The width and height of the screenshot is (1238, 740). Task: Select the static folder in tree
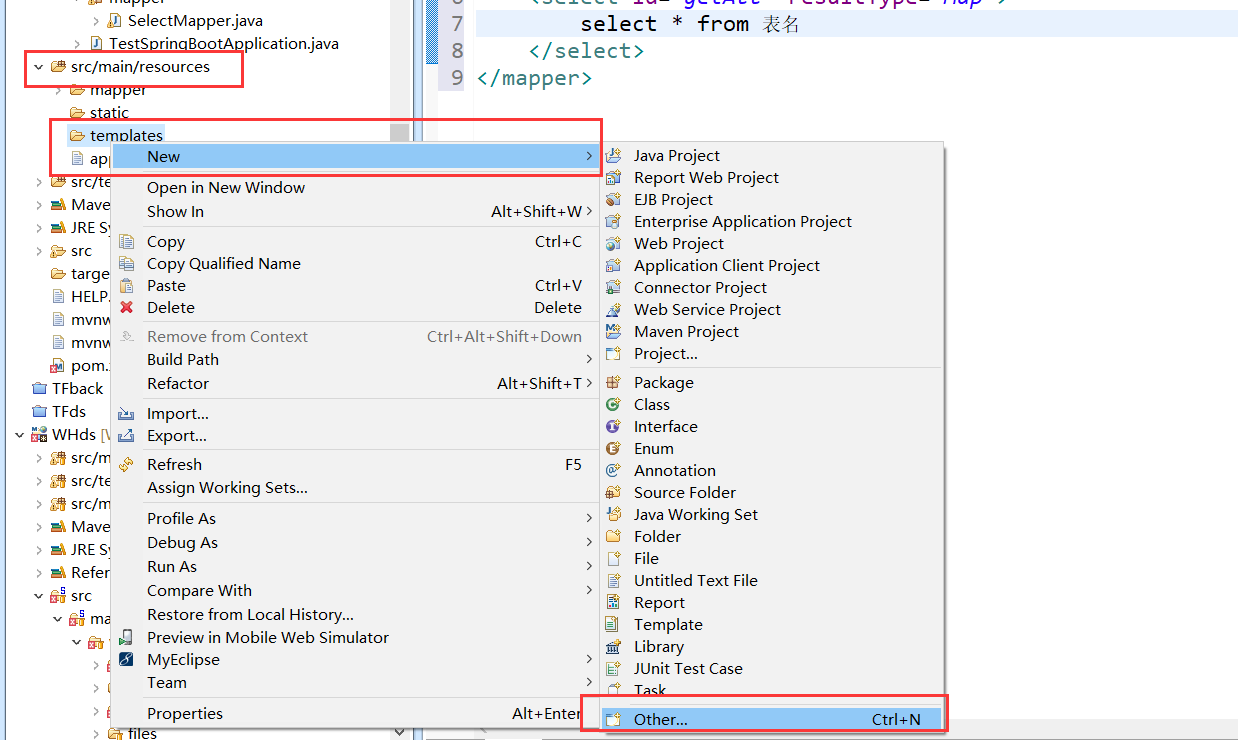coord(109,112)
